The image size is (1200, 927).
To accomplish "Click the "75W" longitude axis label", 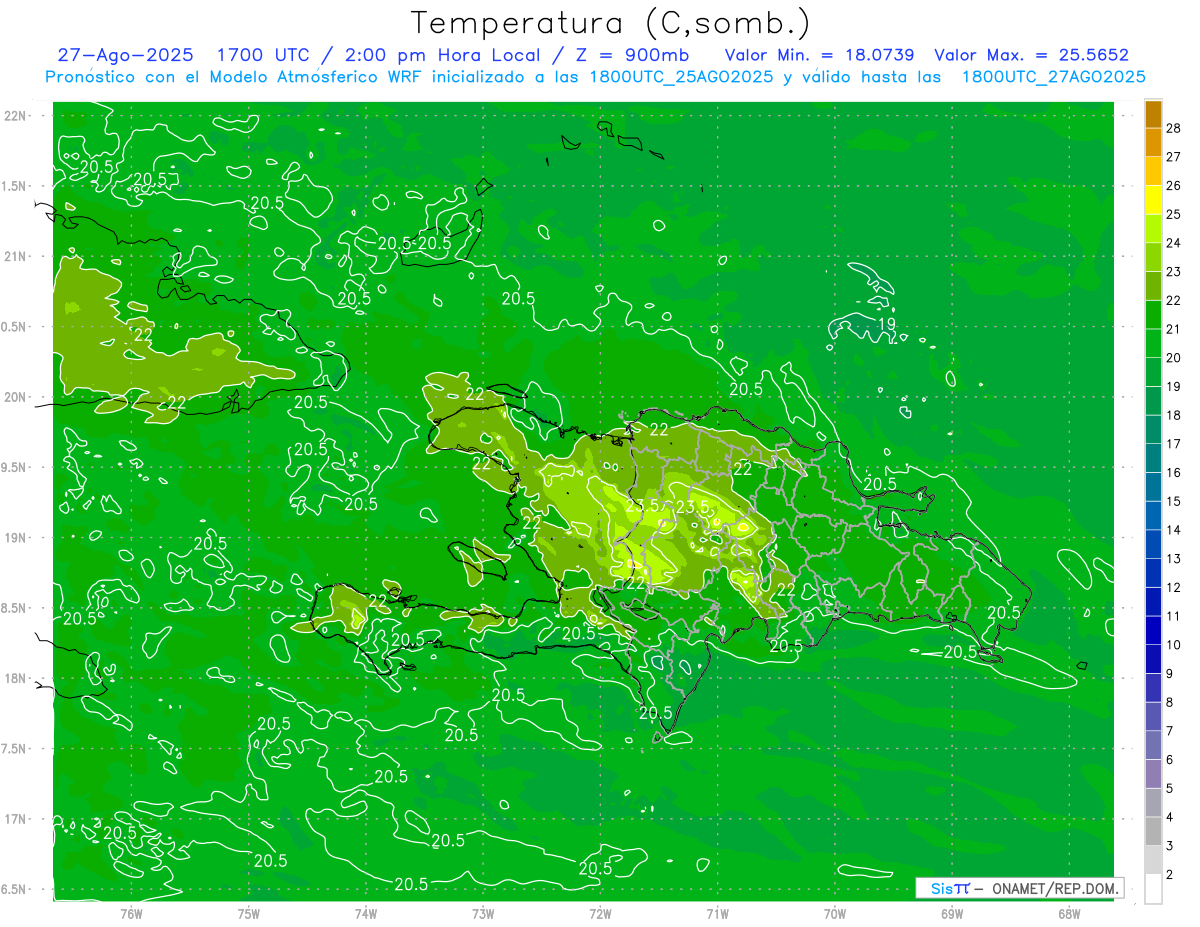I will point(249,913).
